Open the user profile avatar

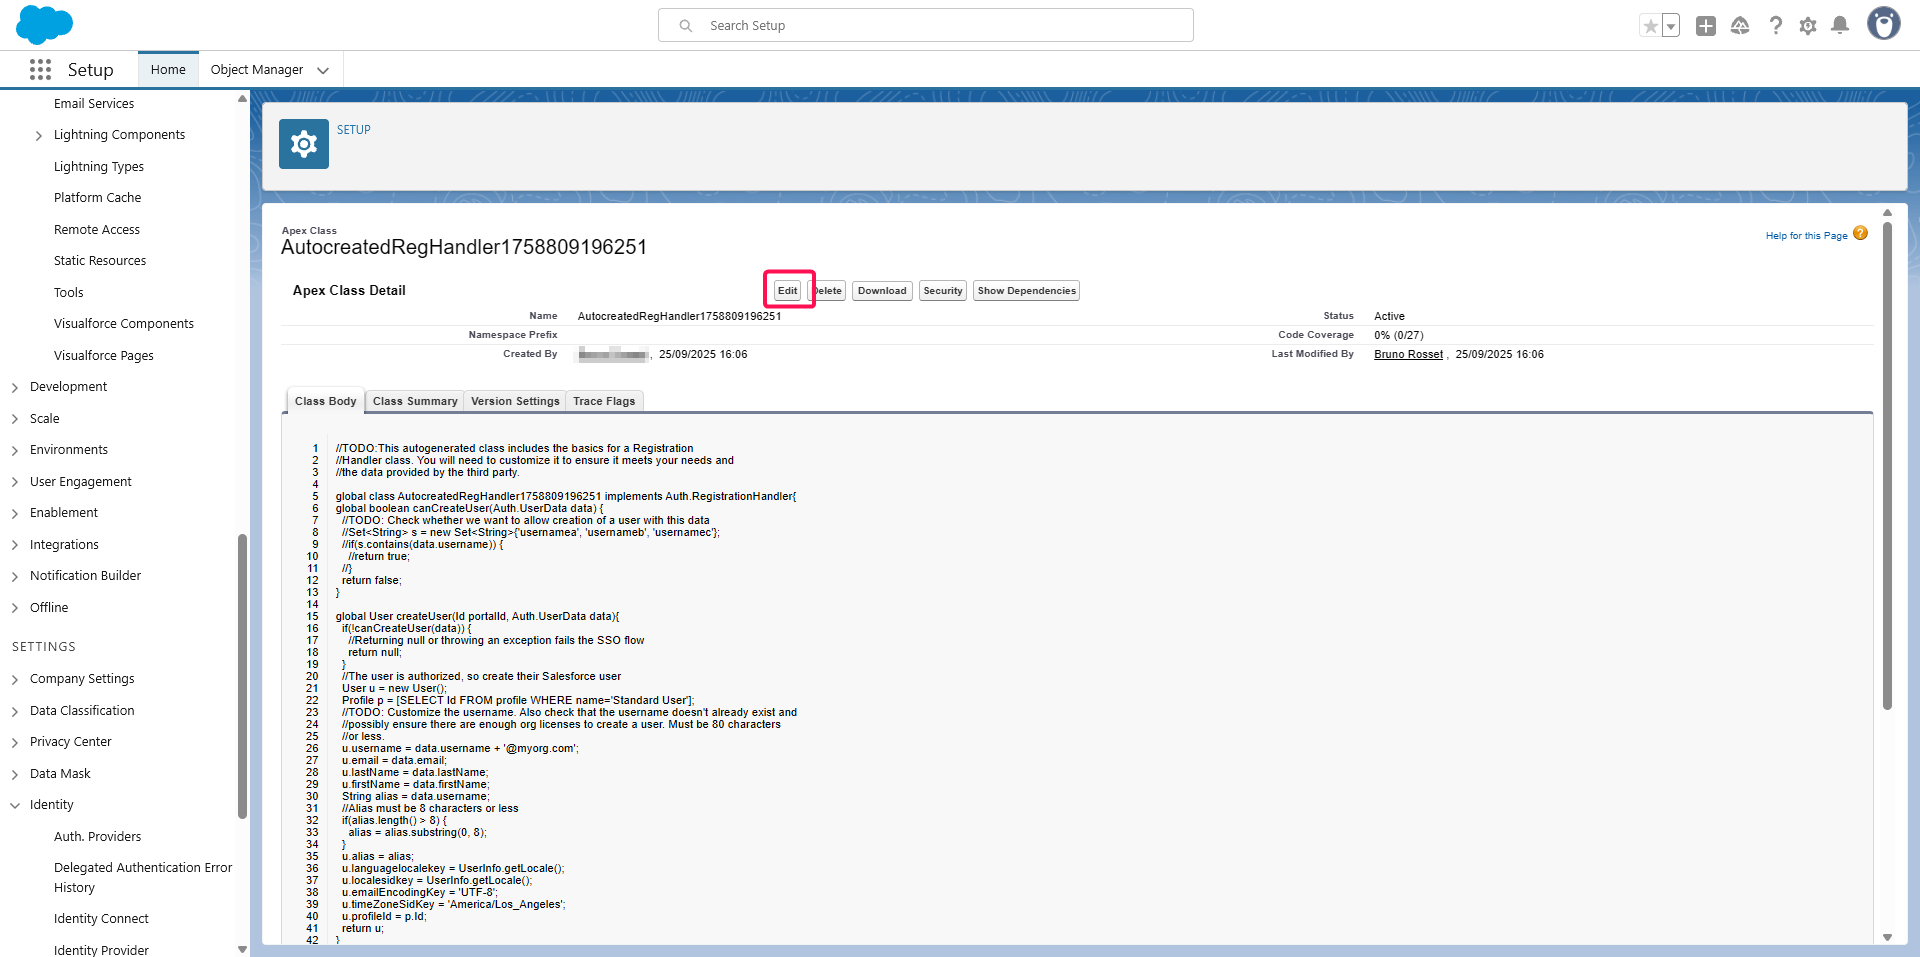(1883, 24)
